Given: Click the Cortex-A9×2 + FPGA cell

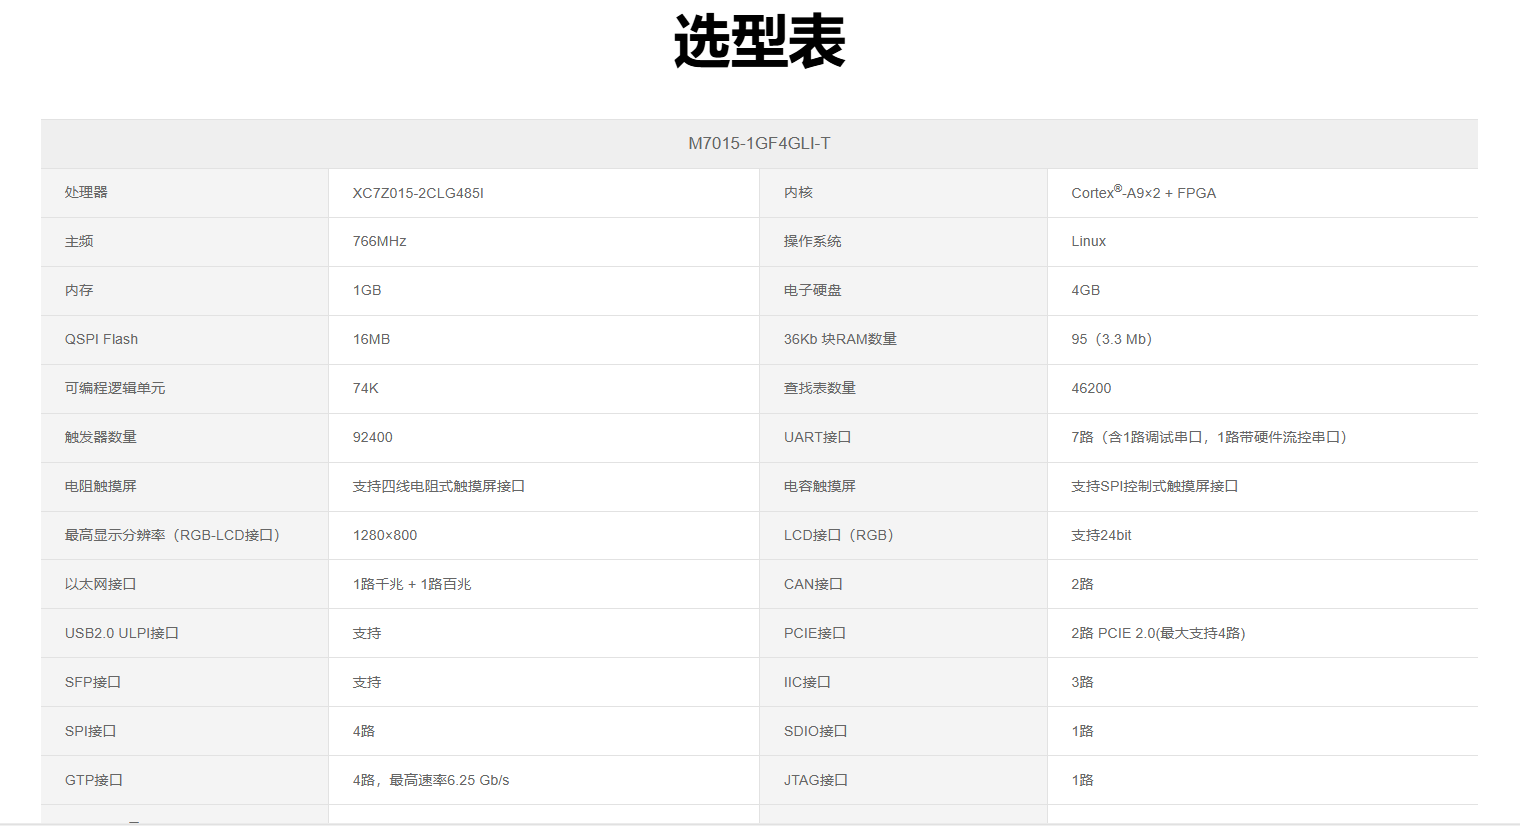Looking at the screenshot, I should click(1143, 193).
